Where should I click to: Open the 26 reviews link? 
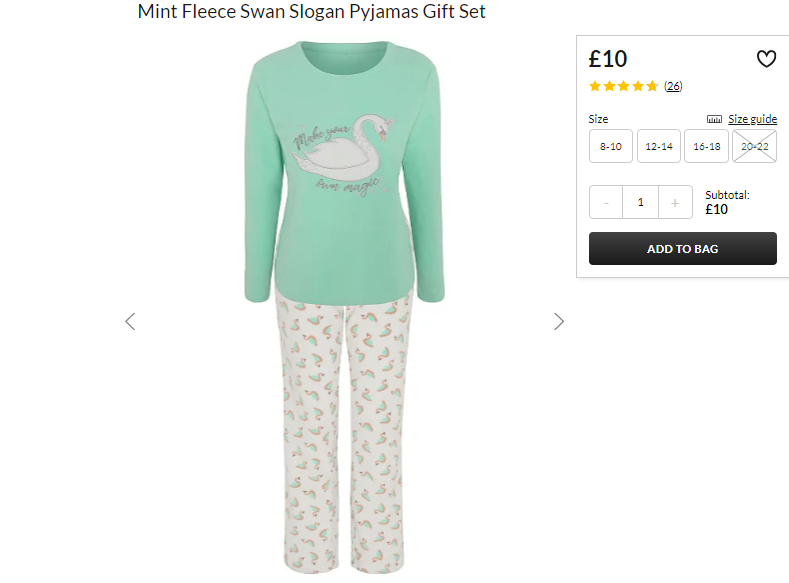tap(673, 86)
